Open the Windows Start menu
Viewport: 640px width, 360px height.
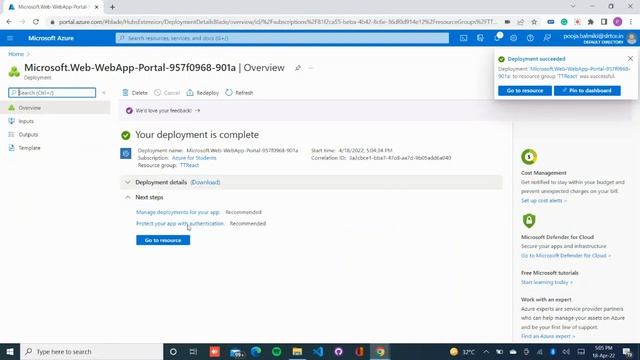[x=10, y=351]
